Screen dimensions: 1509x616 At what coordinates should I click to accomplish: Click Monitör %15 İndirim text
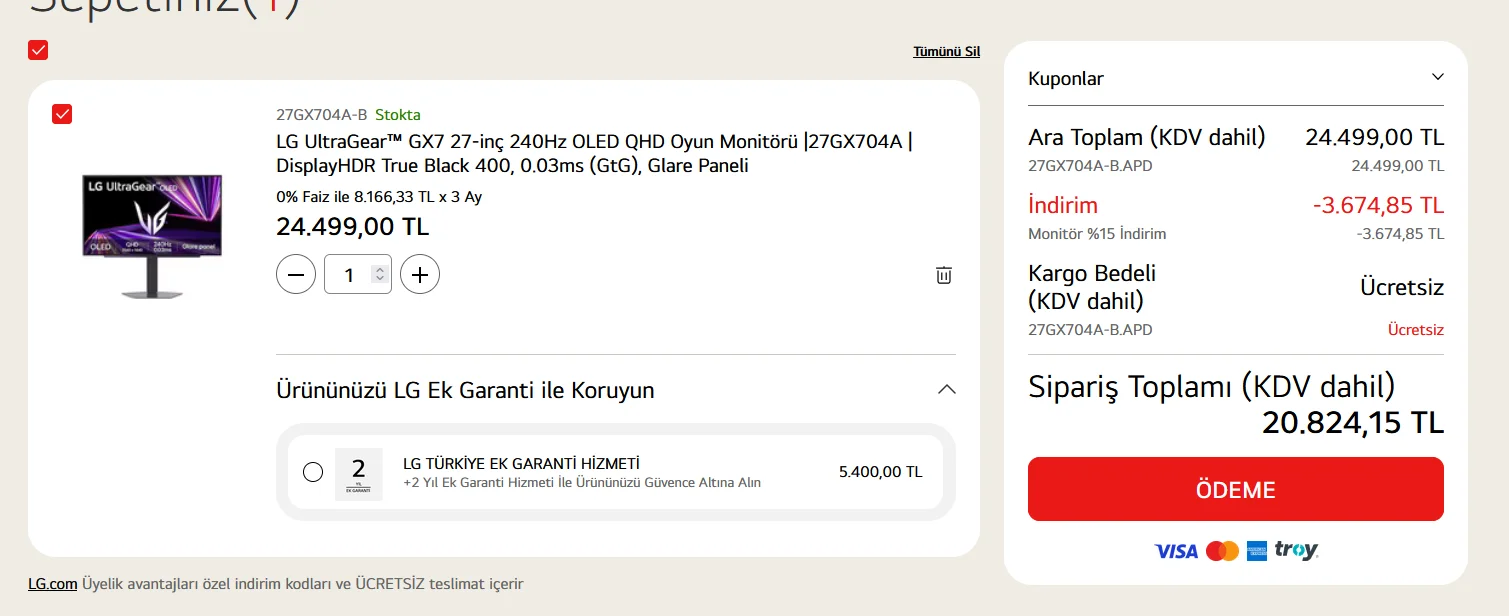tap(1097, 234)
